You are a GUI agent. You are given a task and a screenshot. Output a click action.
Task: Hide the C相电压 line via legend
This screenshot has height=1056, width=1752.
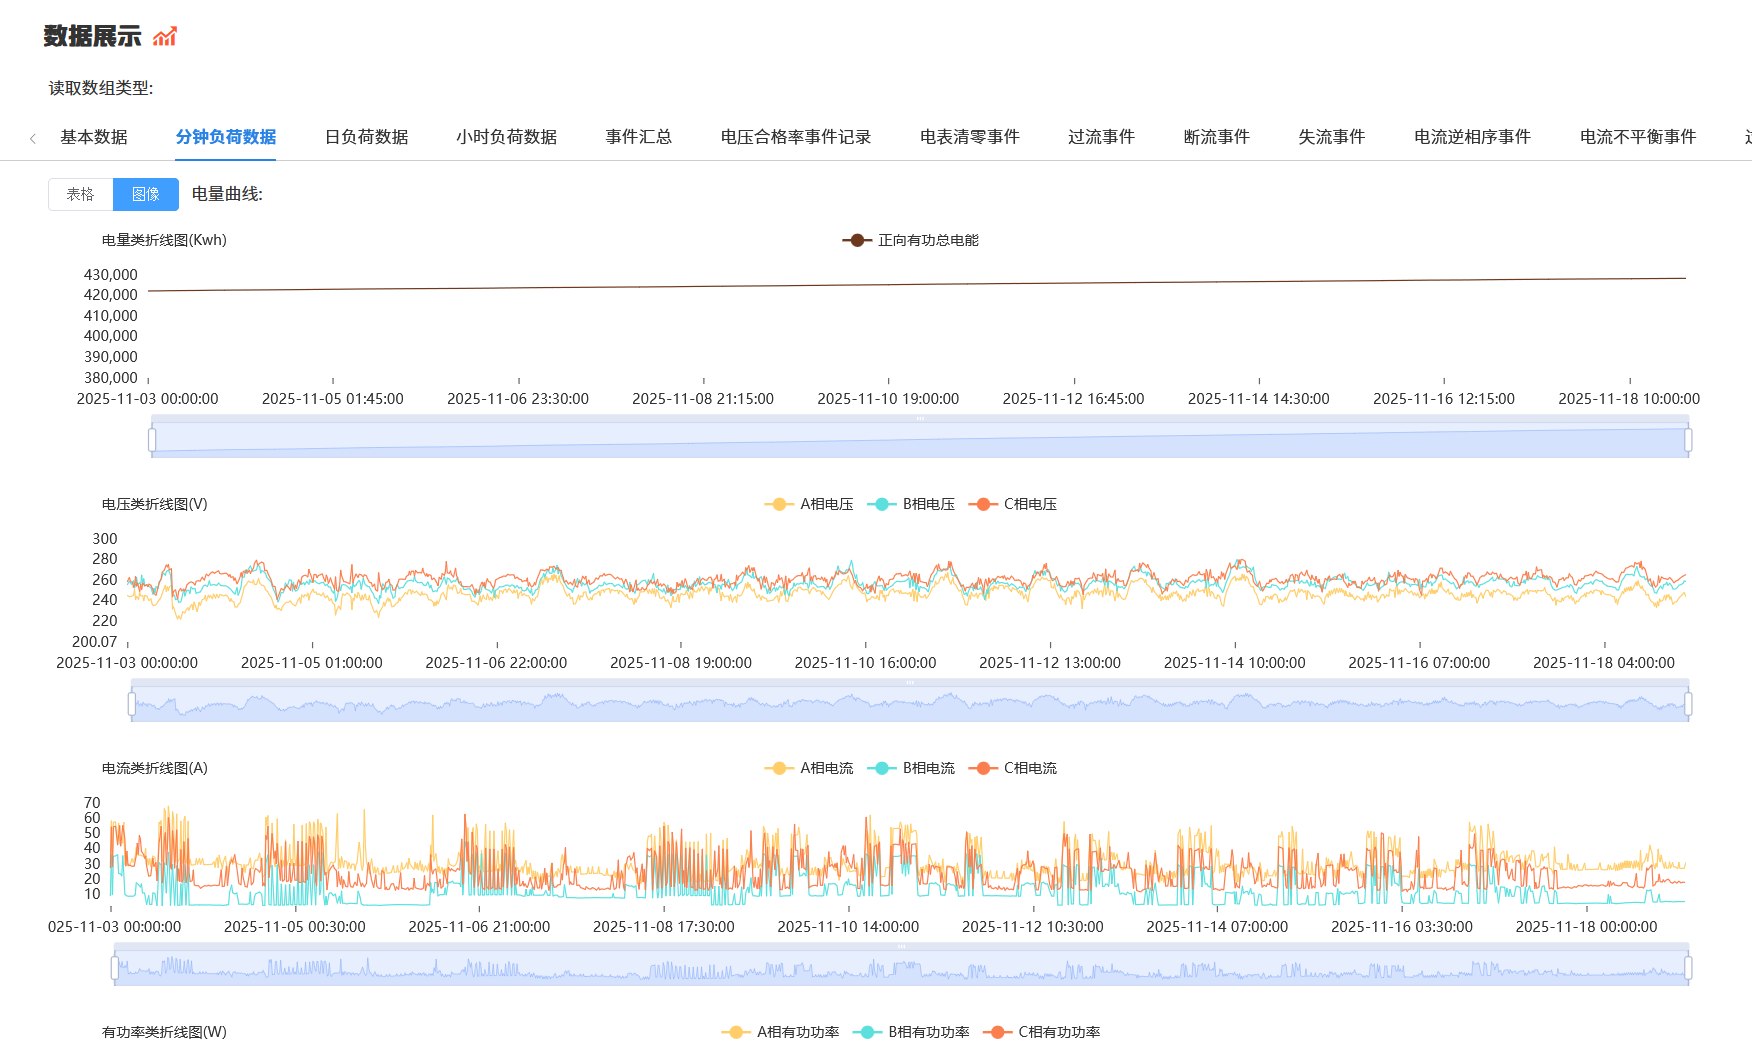coord(1013,504)
